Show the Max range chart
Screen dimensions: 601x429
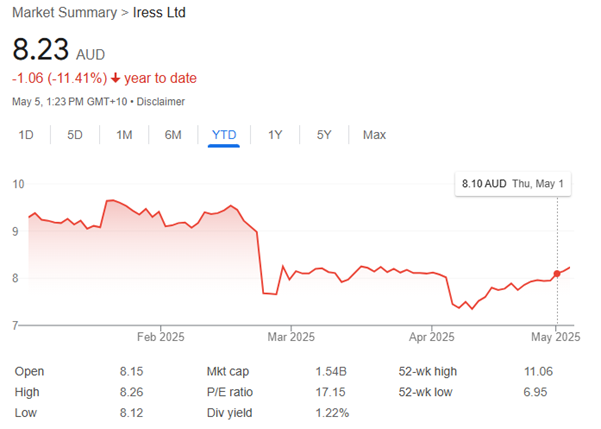coord(374,135)
